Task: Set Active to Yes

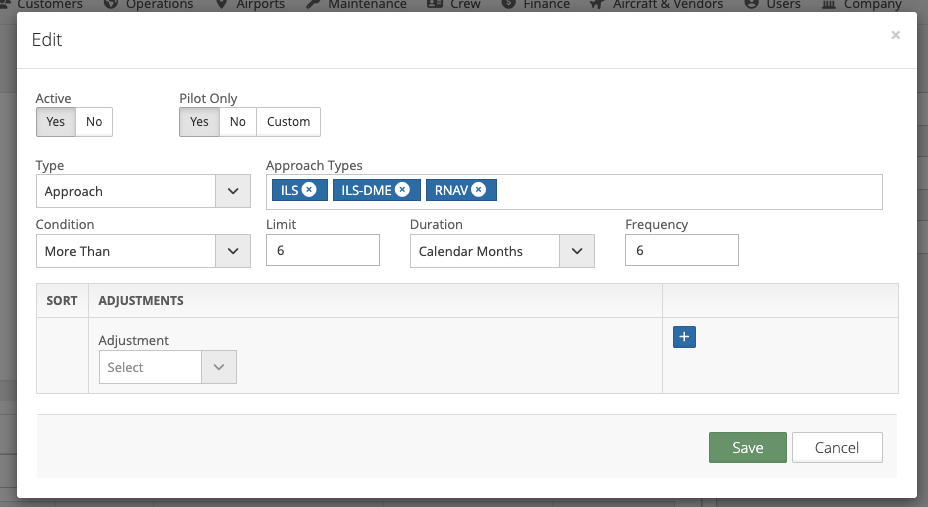Action: coord(56,122)
